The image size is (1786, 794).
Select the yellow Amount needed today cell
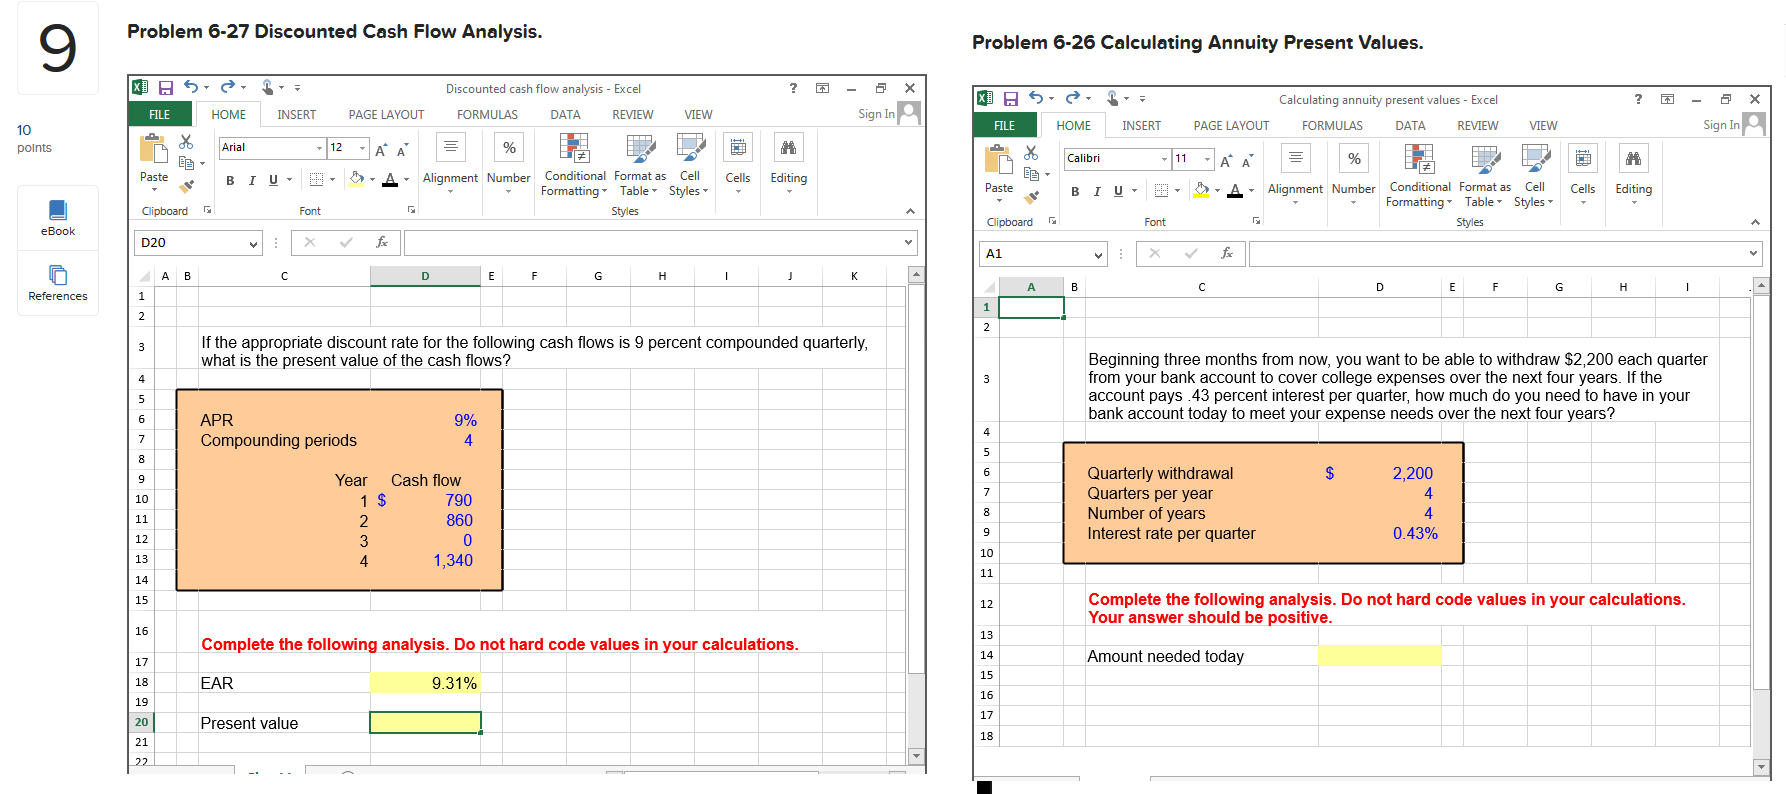tap(1379, 656)
